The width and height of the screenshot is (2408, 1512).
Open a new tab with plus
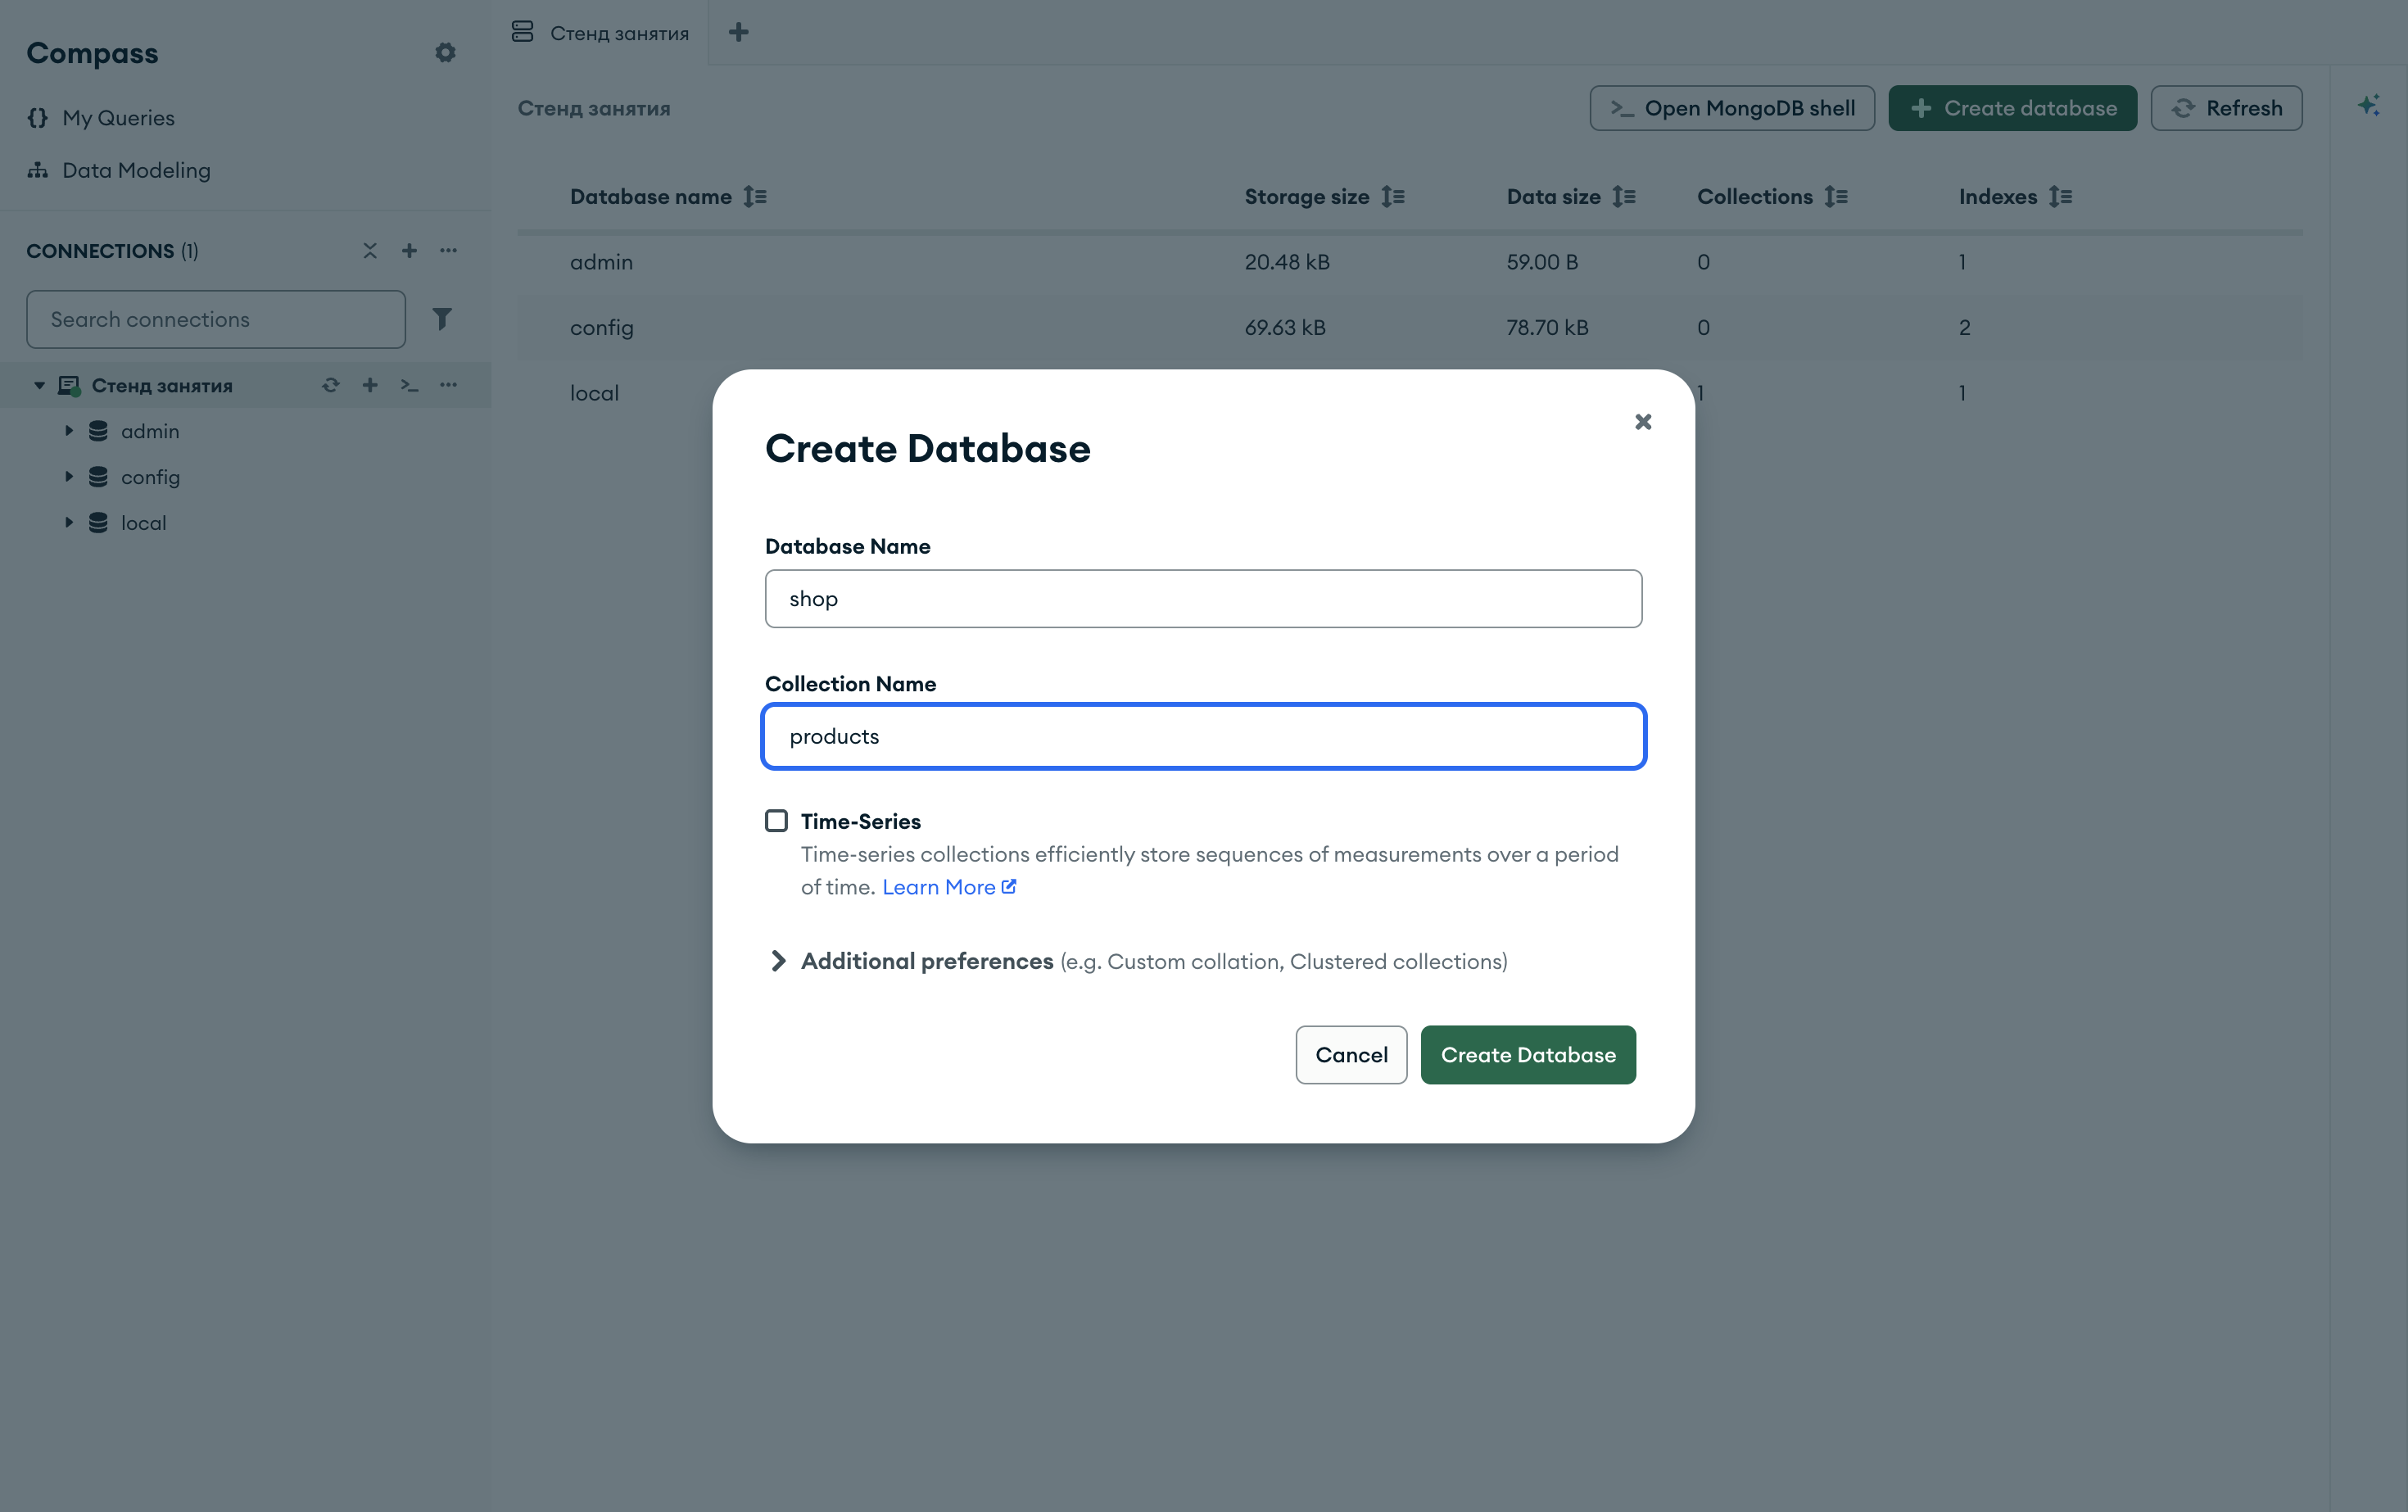[x=739, y=33]
